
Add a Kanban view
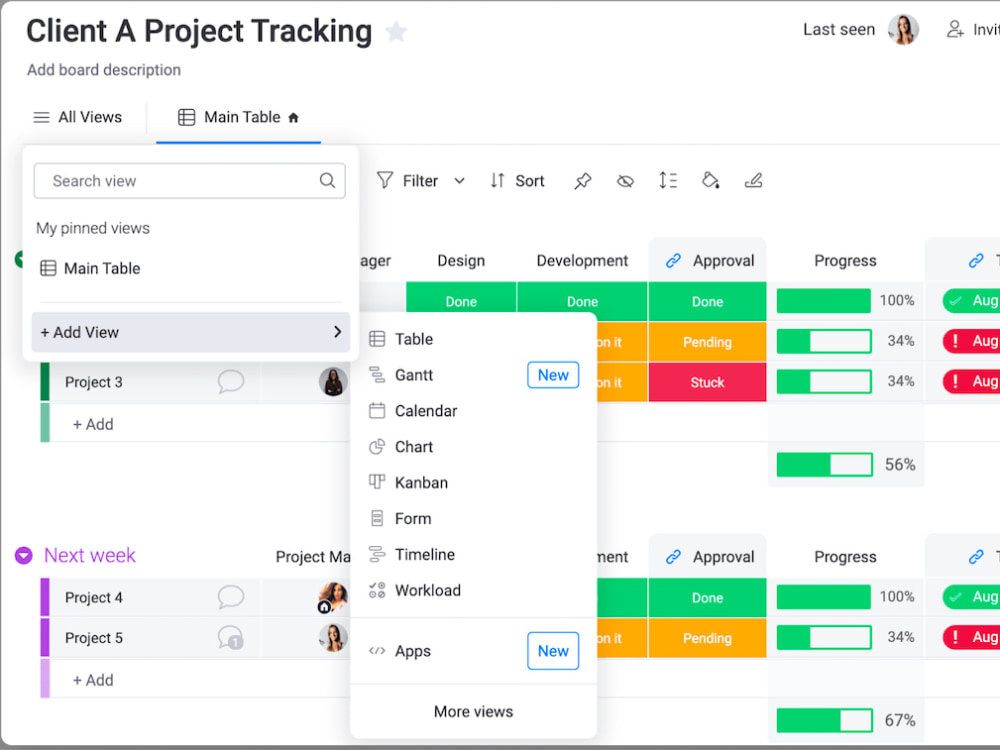tap(473, 483)
